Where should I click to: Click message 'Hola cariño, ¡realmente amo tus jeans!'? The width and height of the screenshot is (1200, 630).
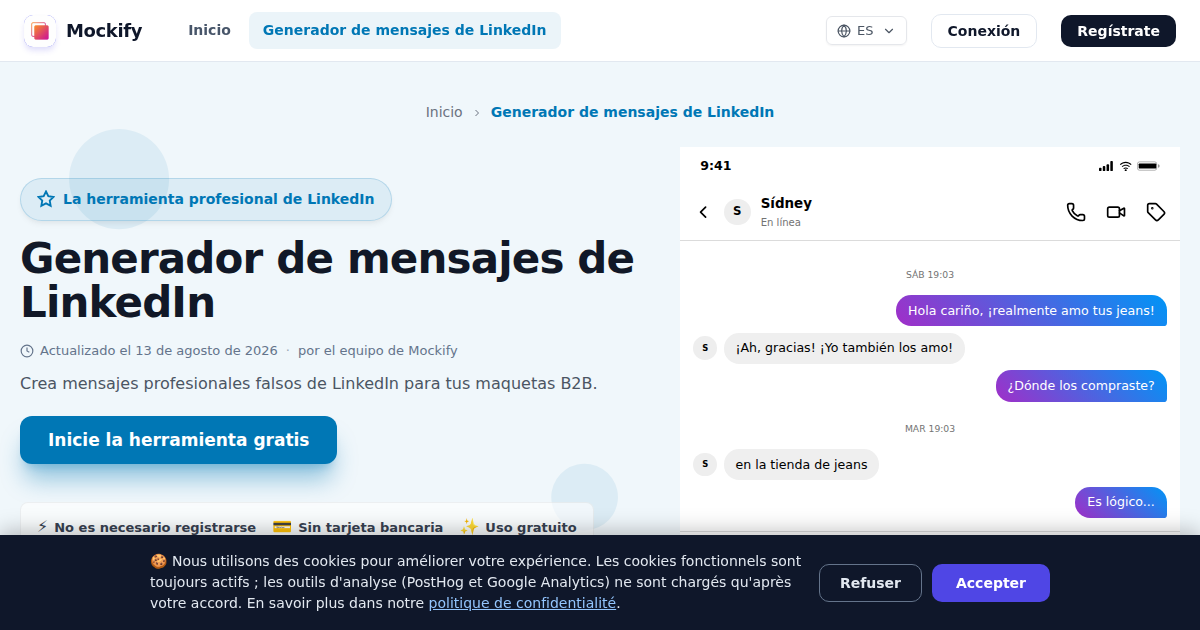1031,311
